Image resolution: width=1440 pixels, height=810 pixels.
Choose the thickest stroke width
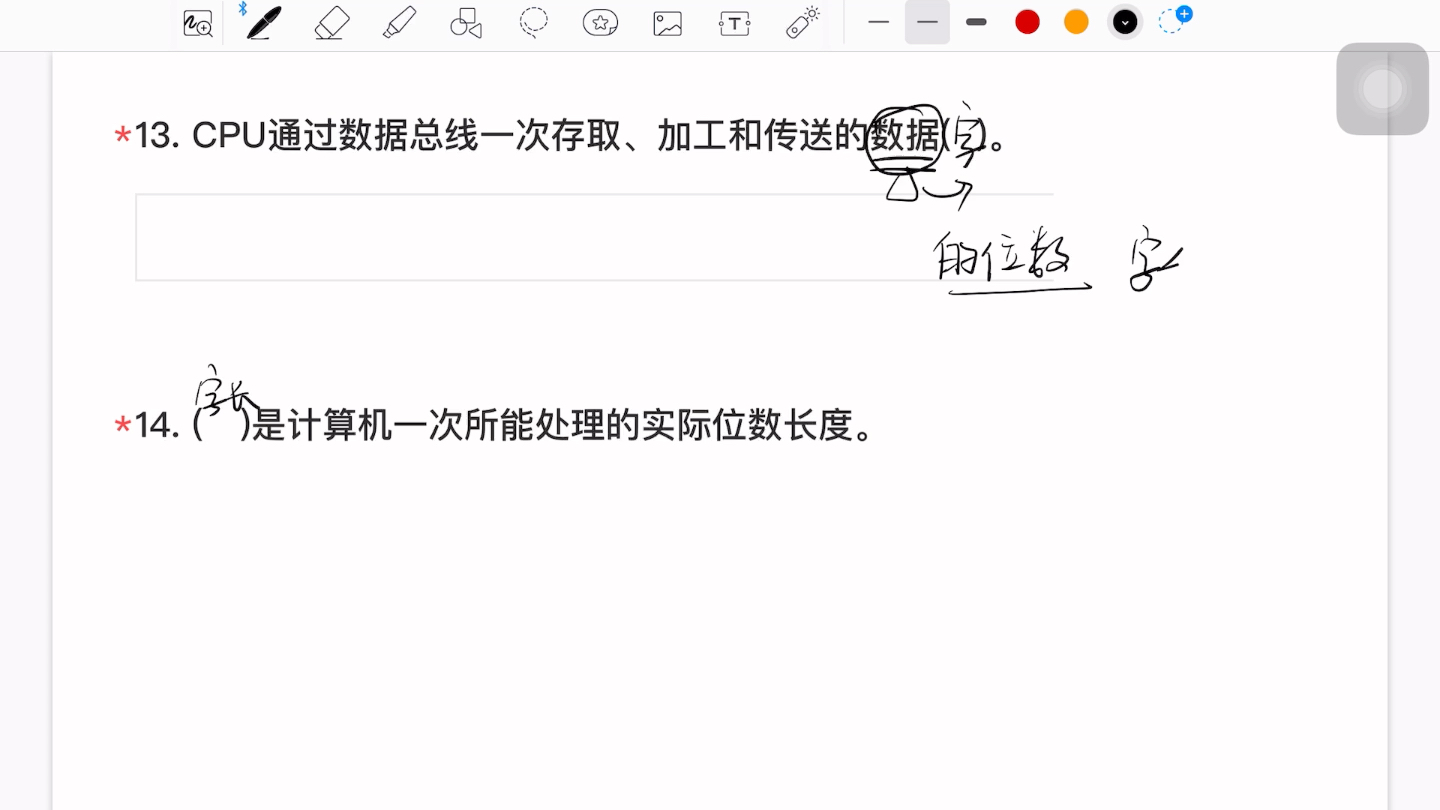pyautogui.click(x=976, y=22)
